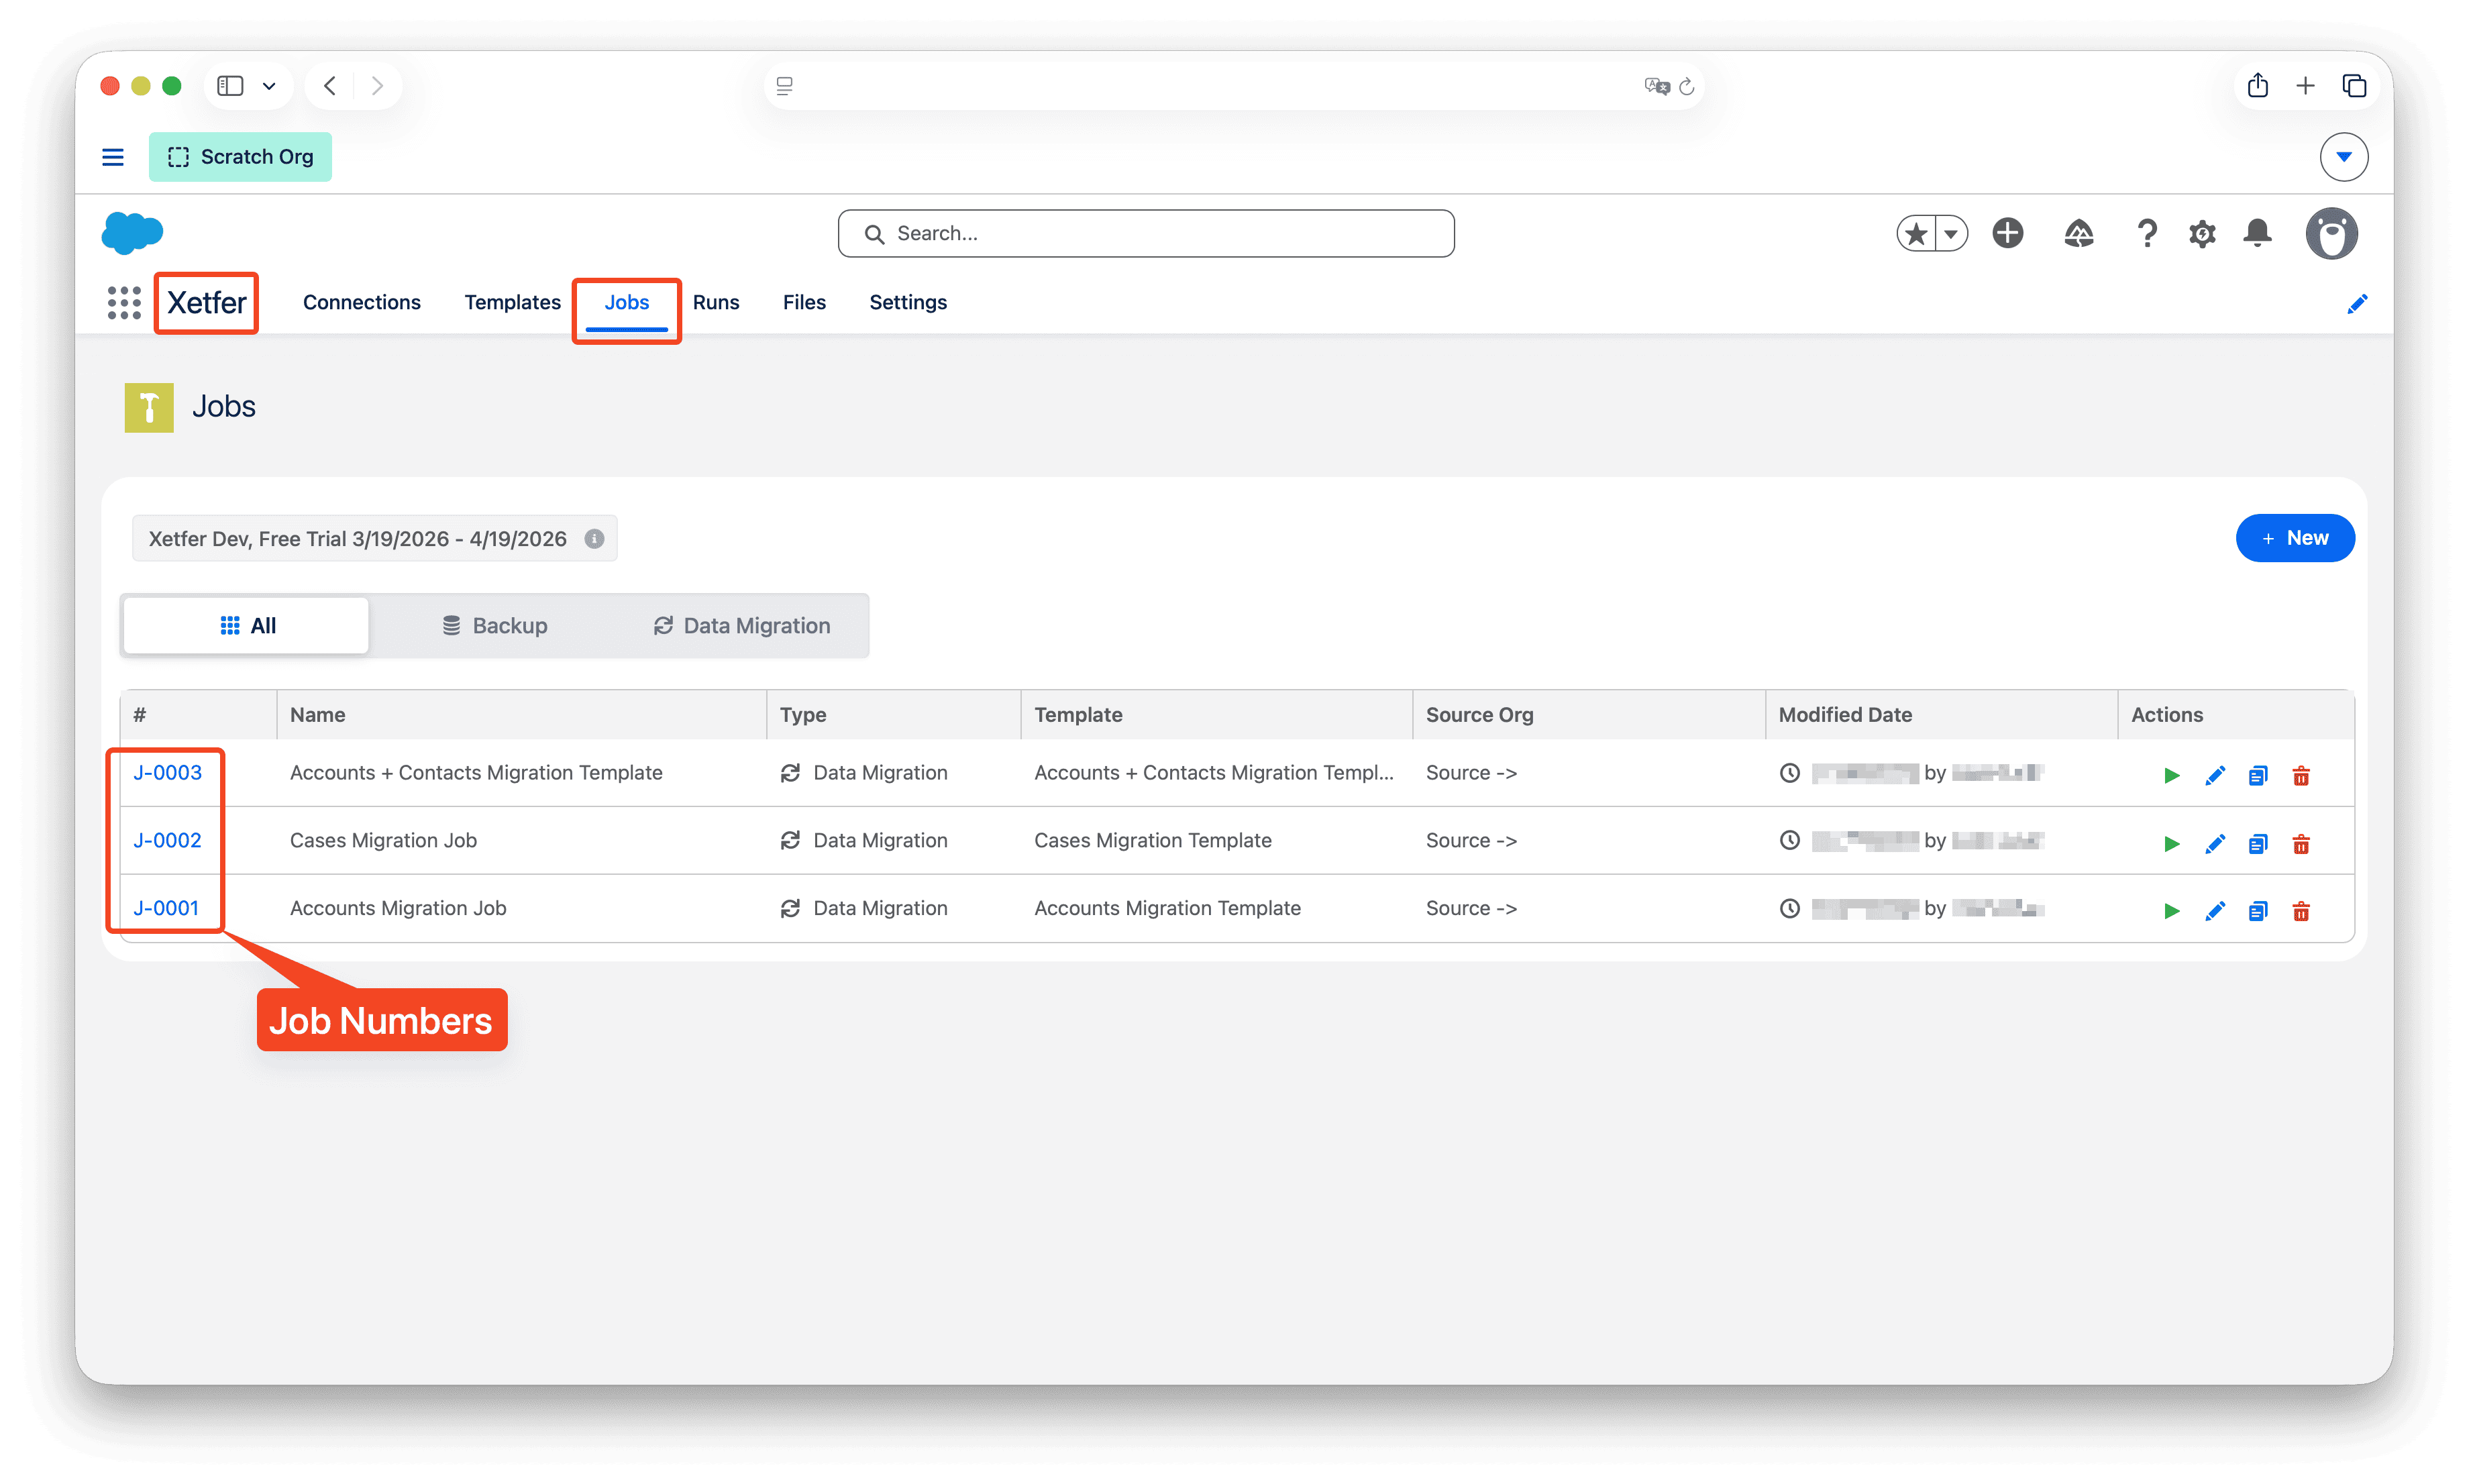Delete job J-0003 with trash icon
2469x1484 pixels.
coord(2300,776)
